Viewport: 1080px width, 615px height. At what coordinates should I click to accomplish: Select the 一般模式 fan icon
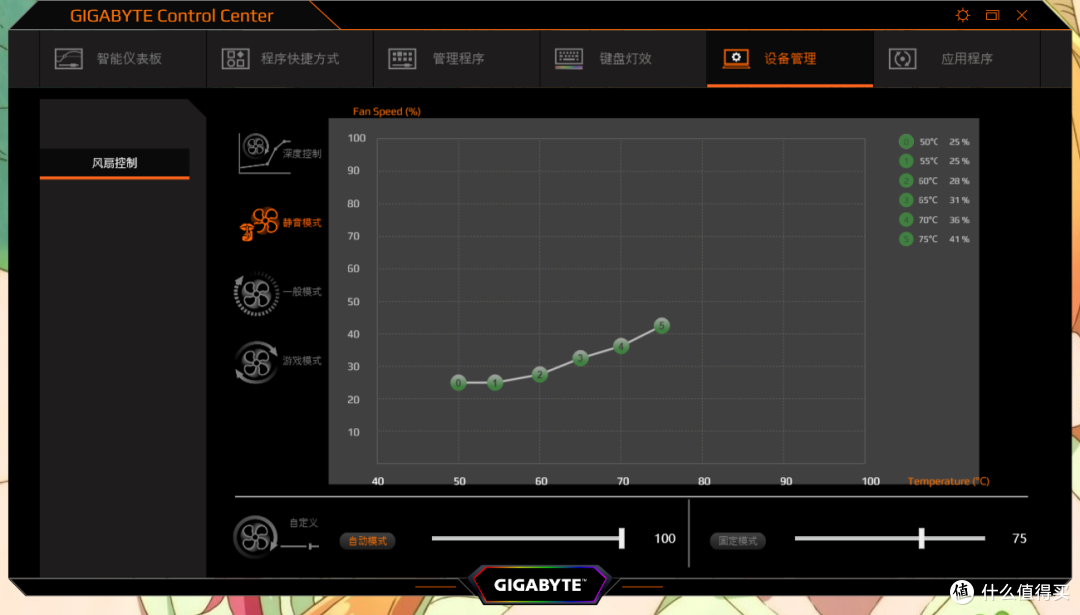click(x=256, y=294)
